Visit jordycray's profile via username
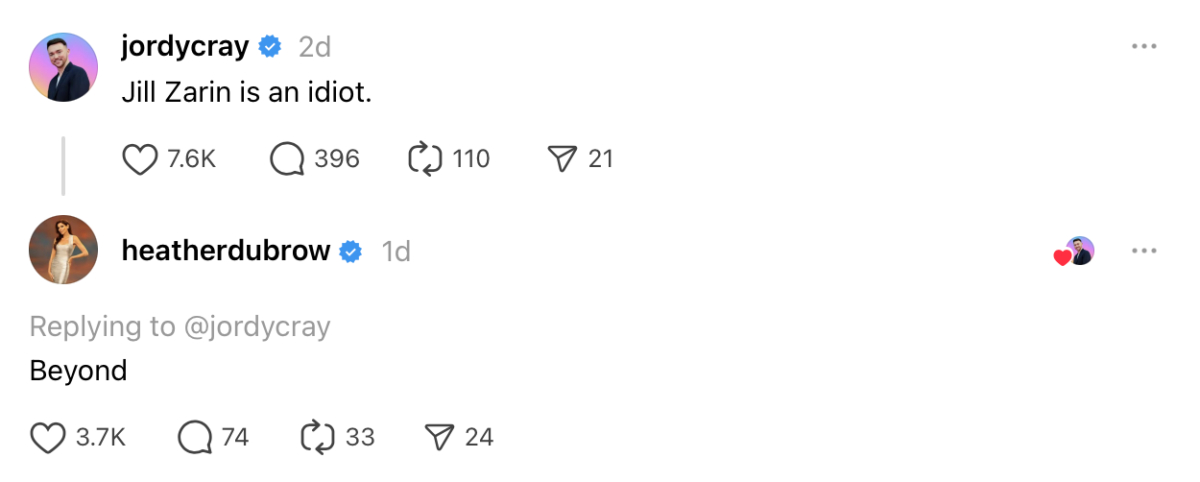This screenshot has width=1200, height=482. [185, 47]
